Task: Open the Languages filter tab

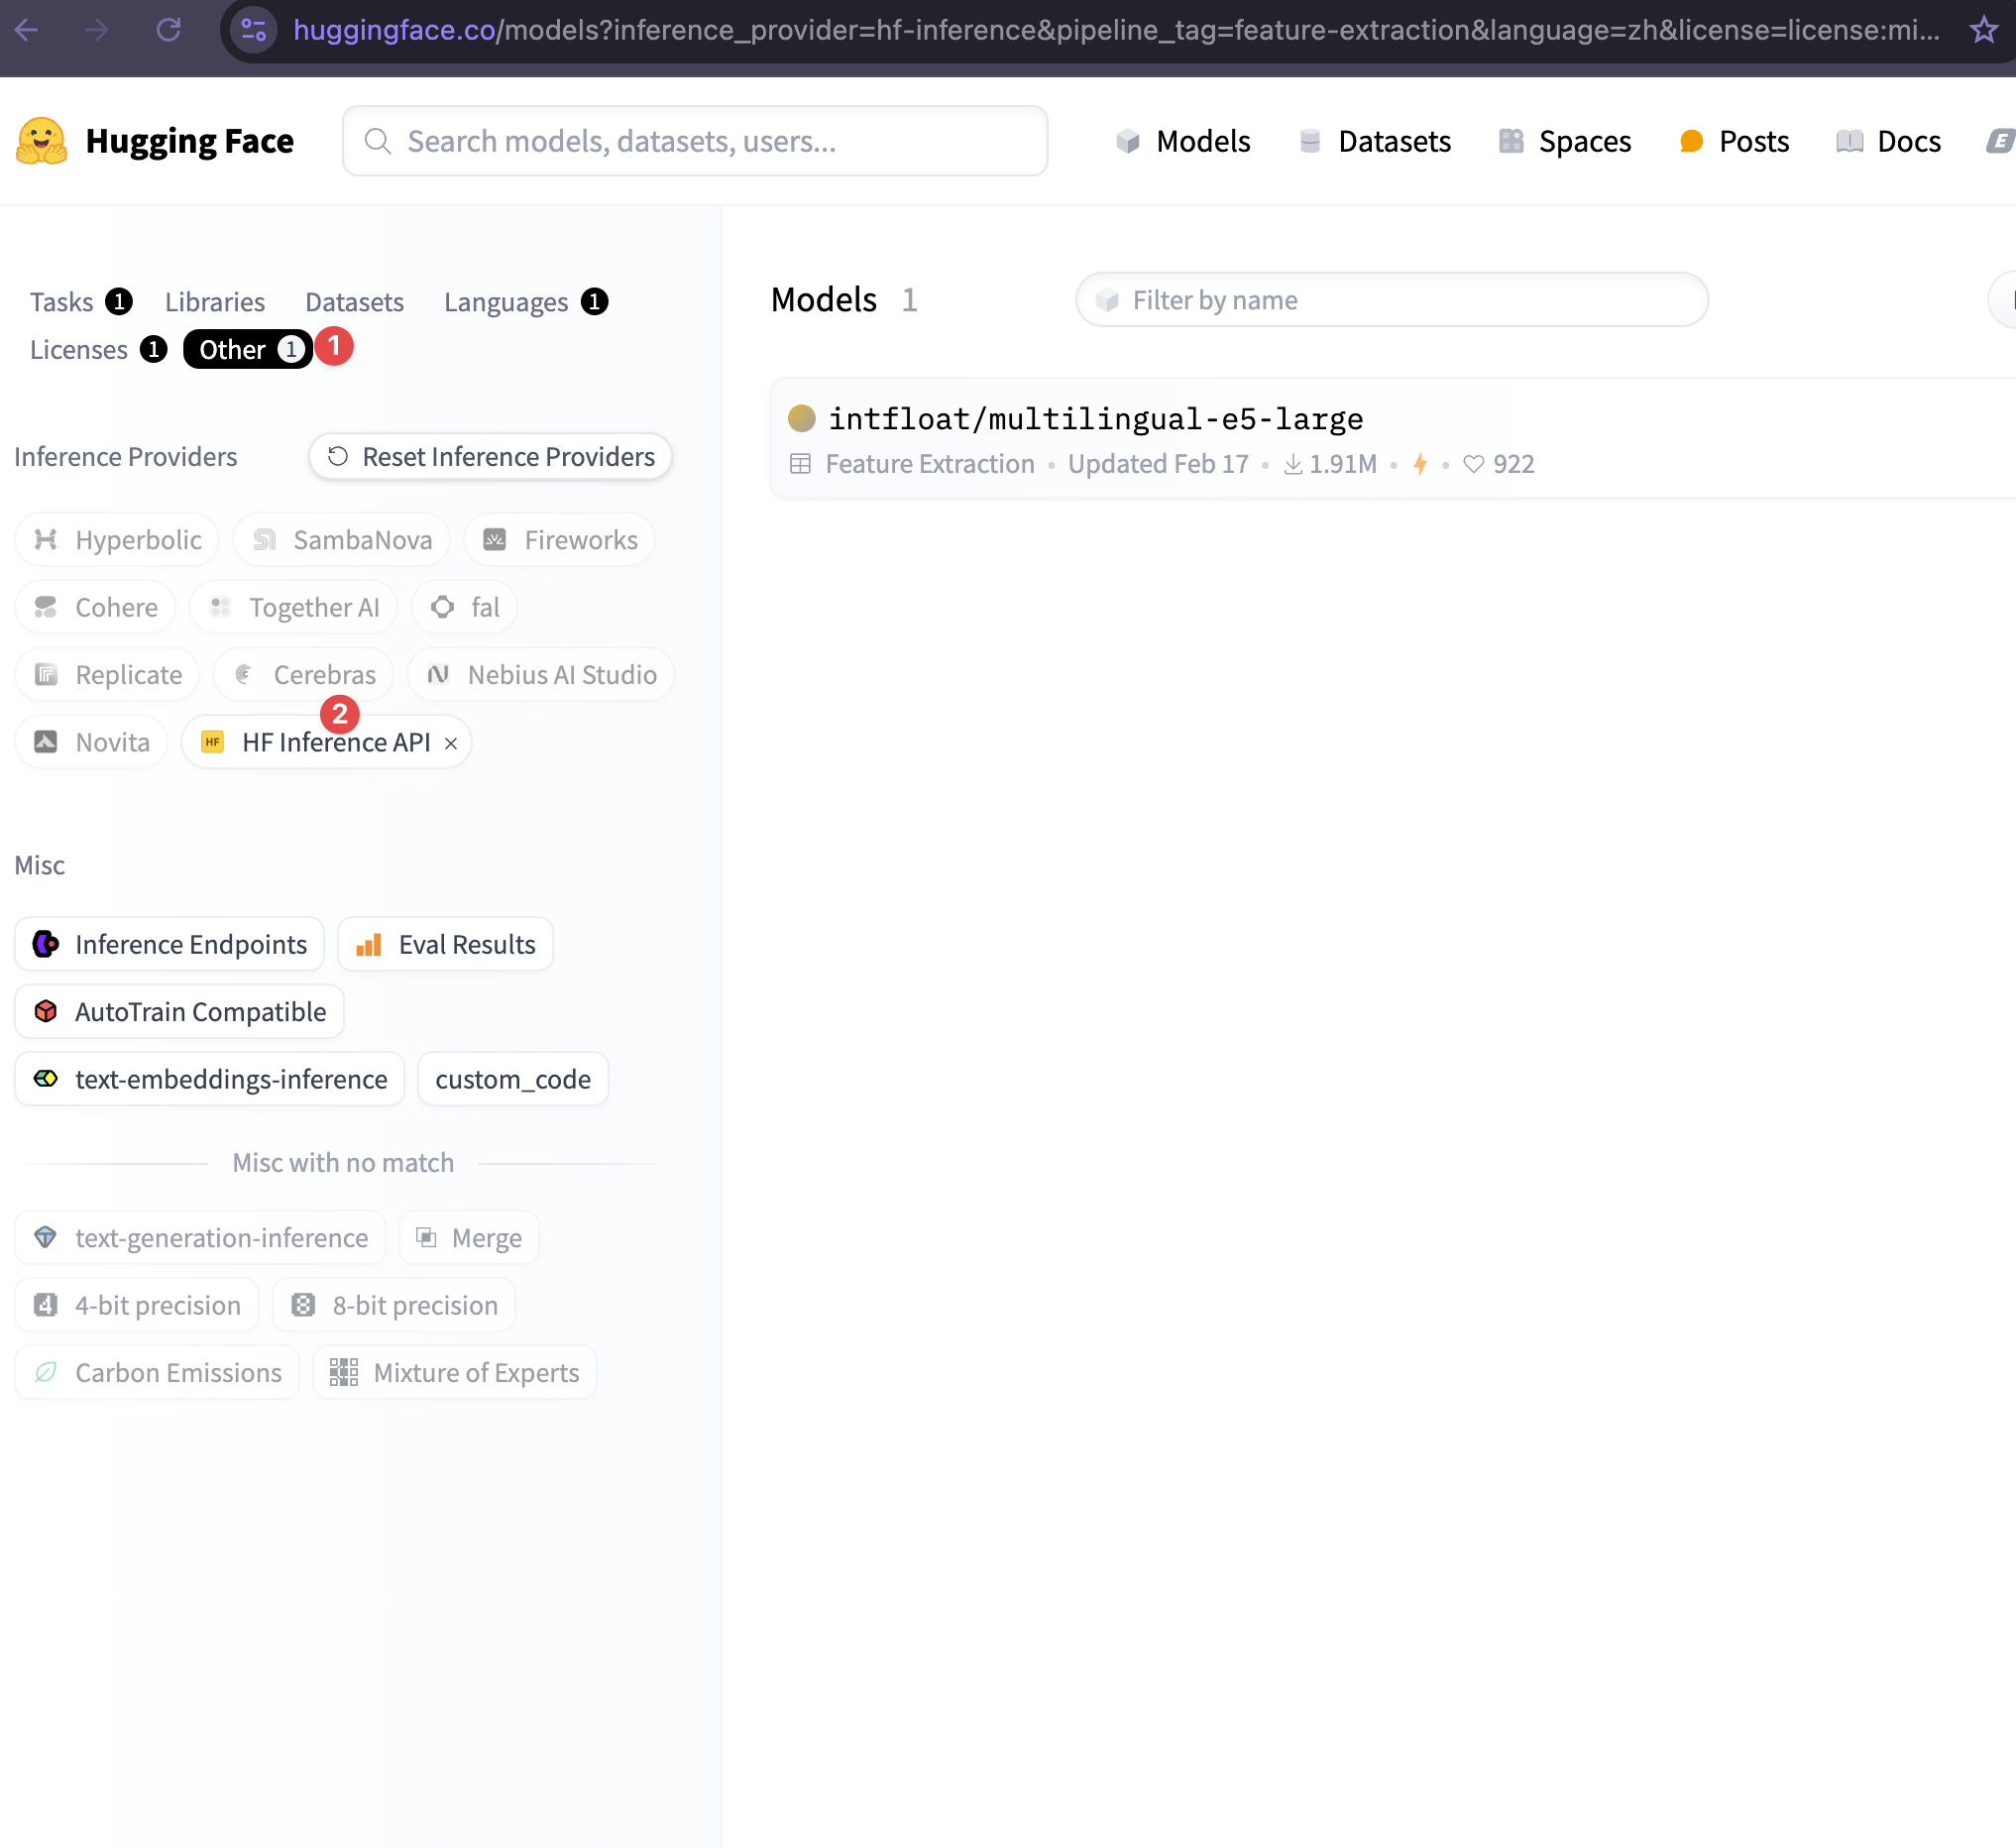Action: point(506,302)
